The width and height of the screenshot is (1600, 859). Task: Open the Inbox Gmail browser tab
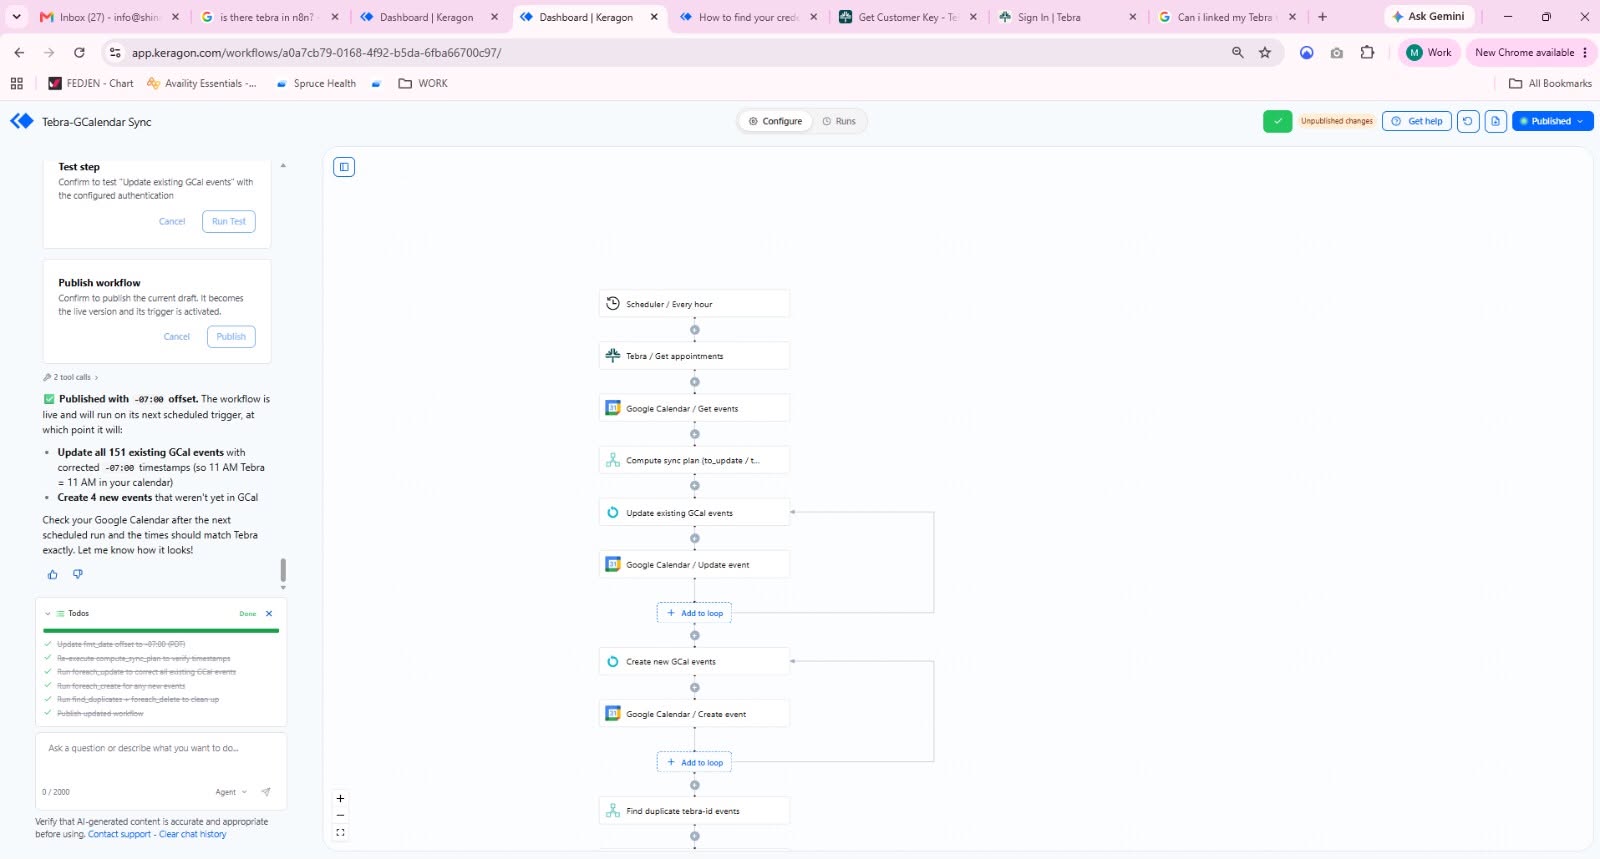(110, 17)
